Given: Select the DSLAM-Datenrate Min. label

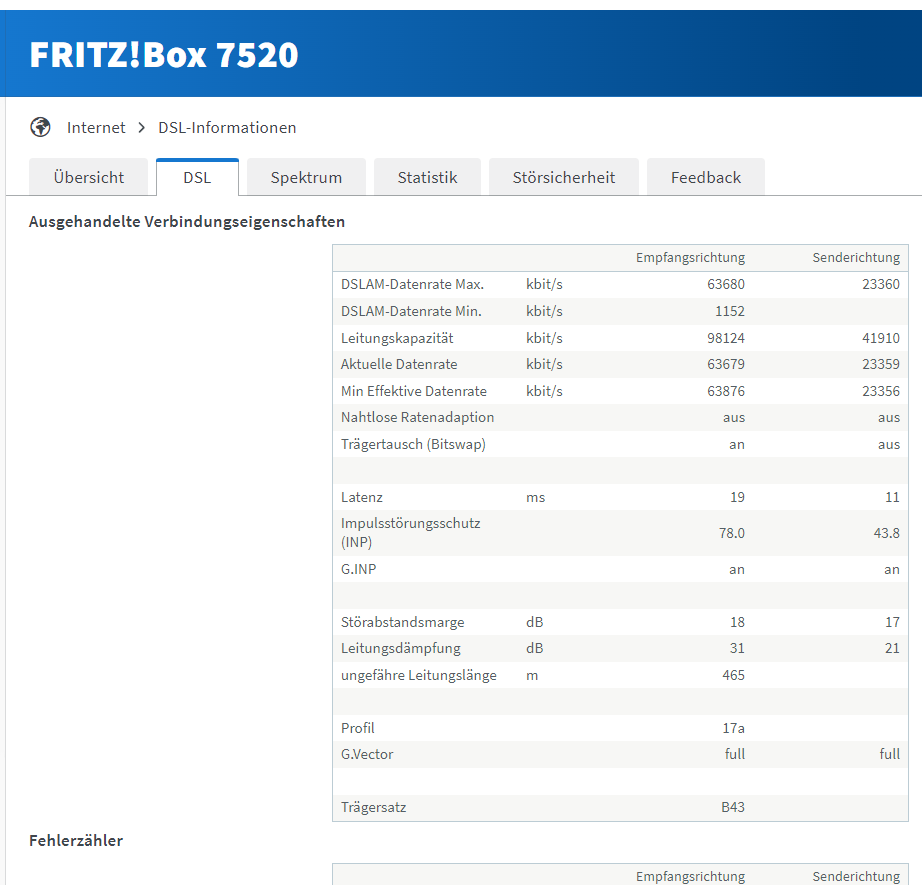Looking at the screenshot, I should pos(411,311).
